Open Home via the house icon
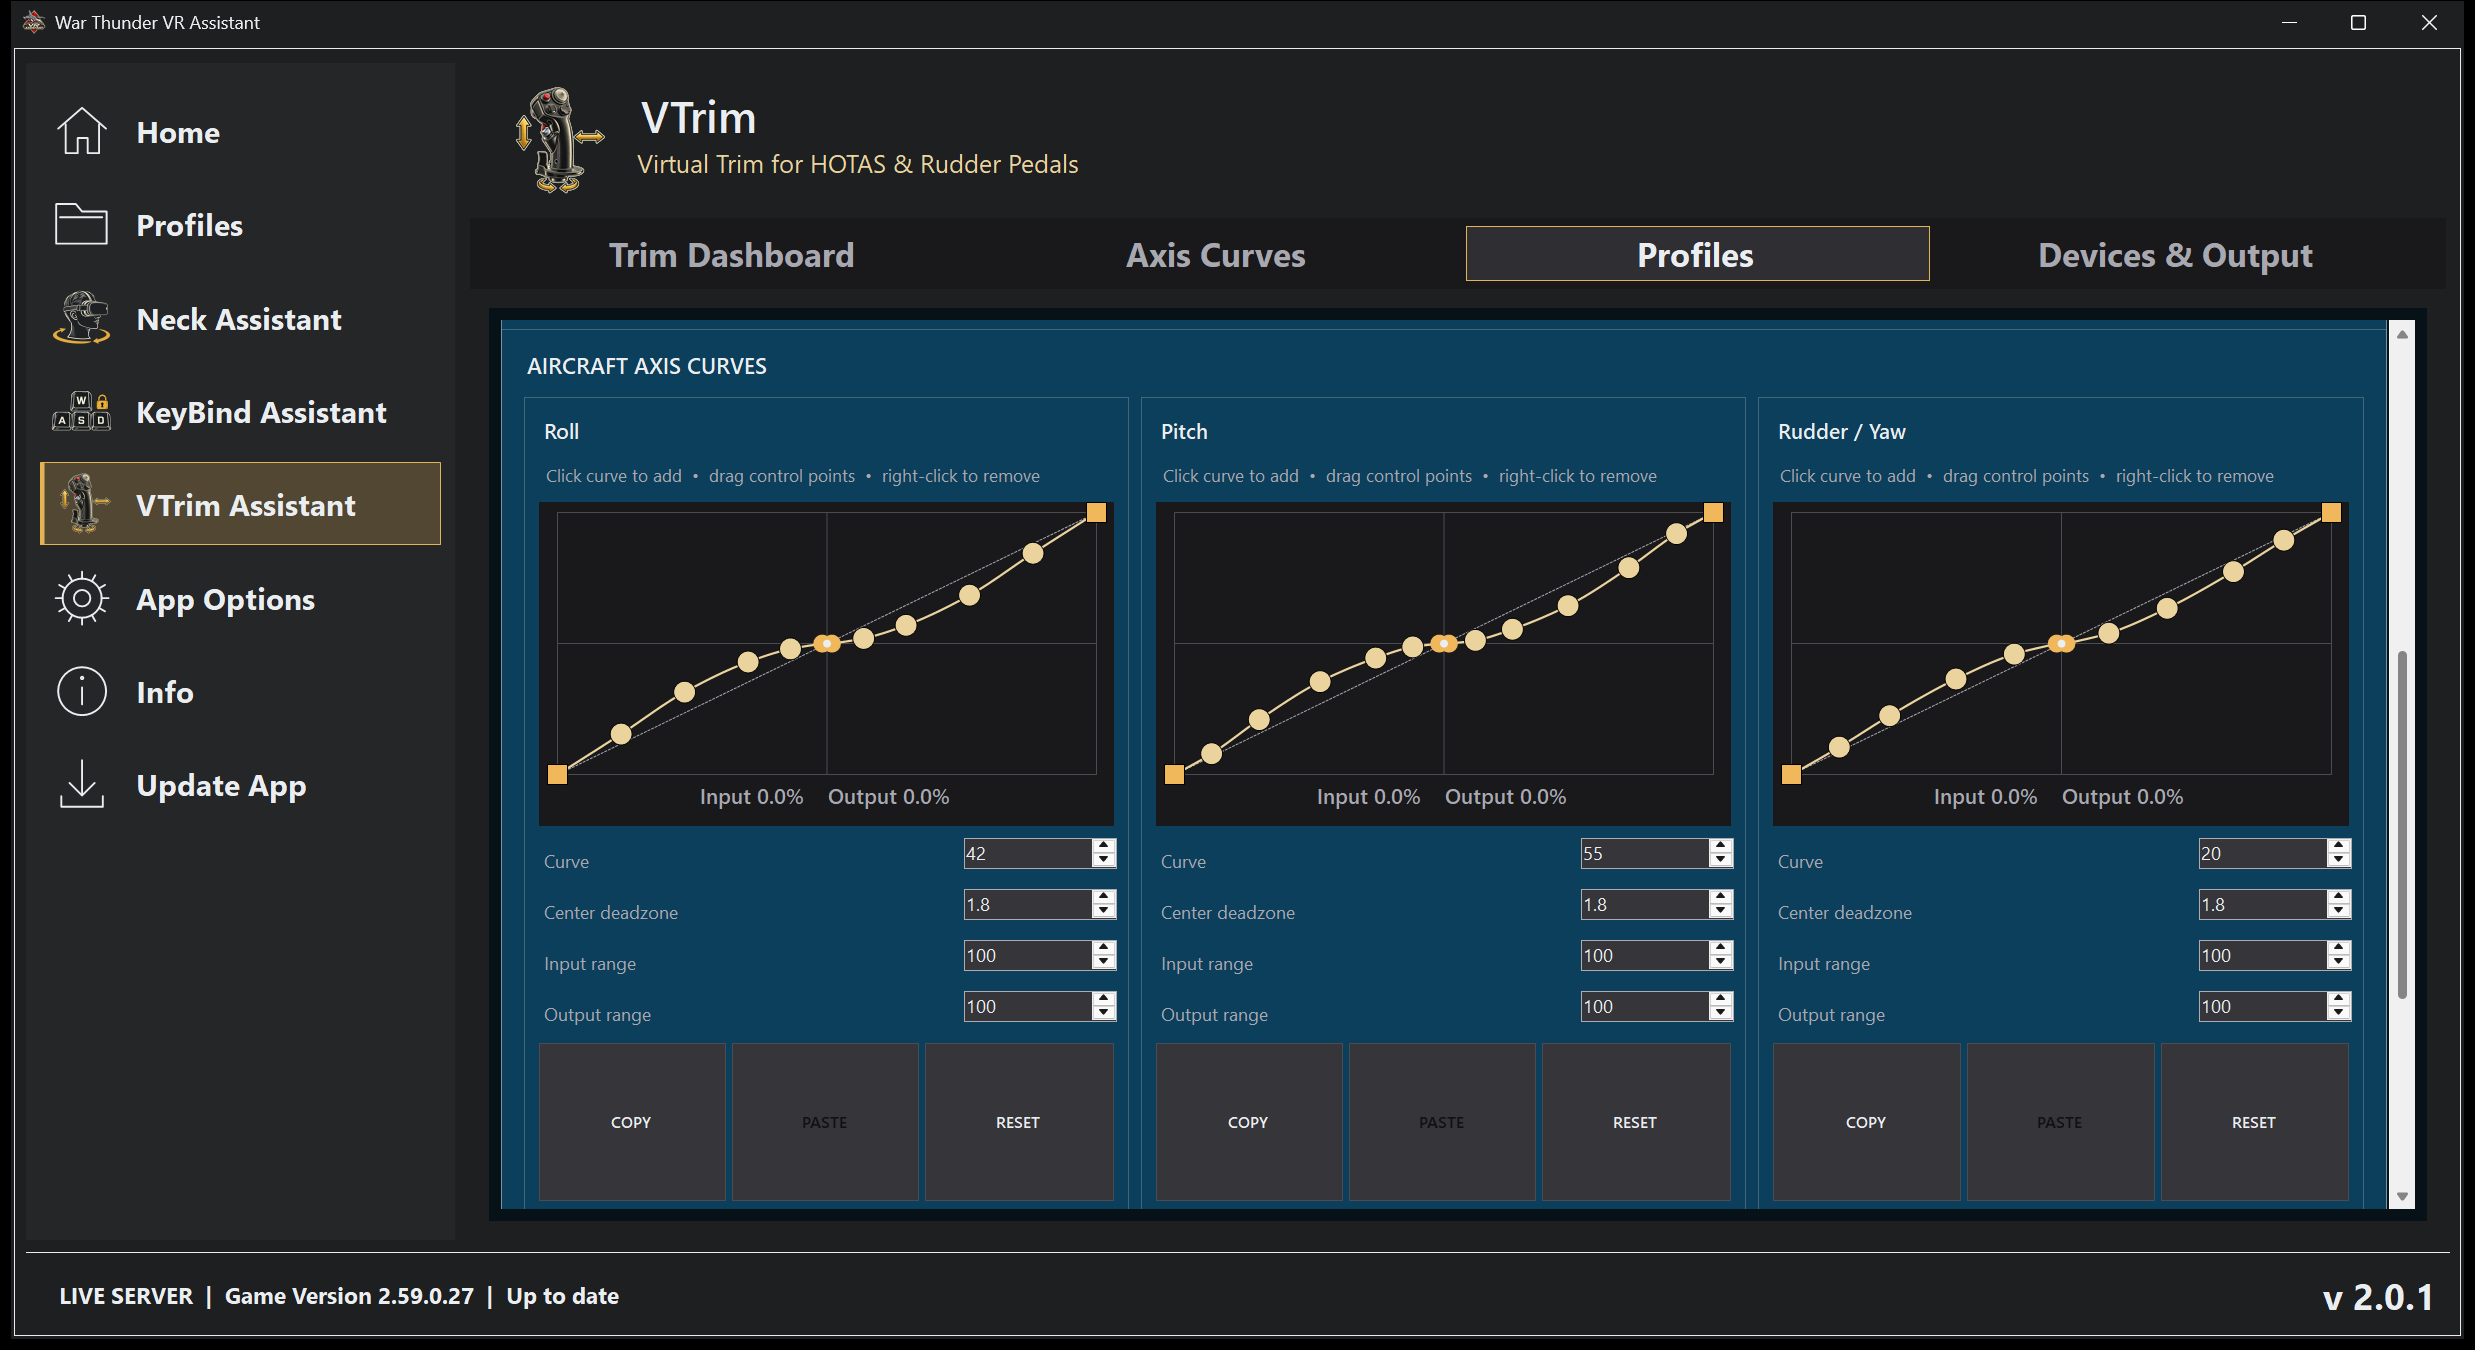Screen dimensions: 2475x1350 coord(81,132)
